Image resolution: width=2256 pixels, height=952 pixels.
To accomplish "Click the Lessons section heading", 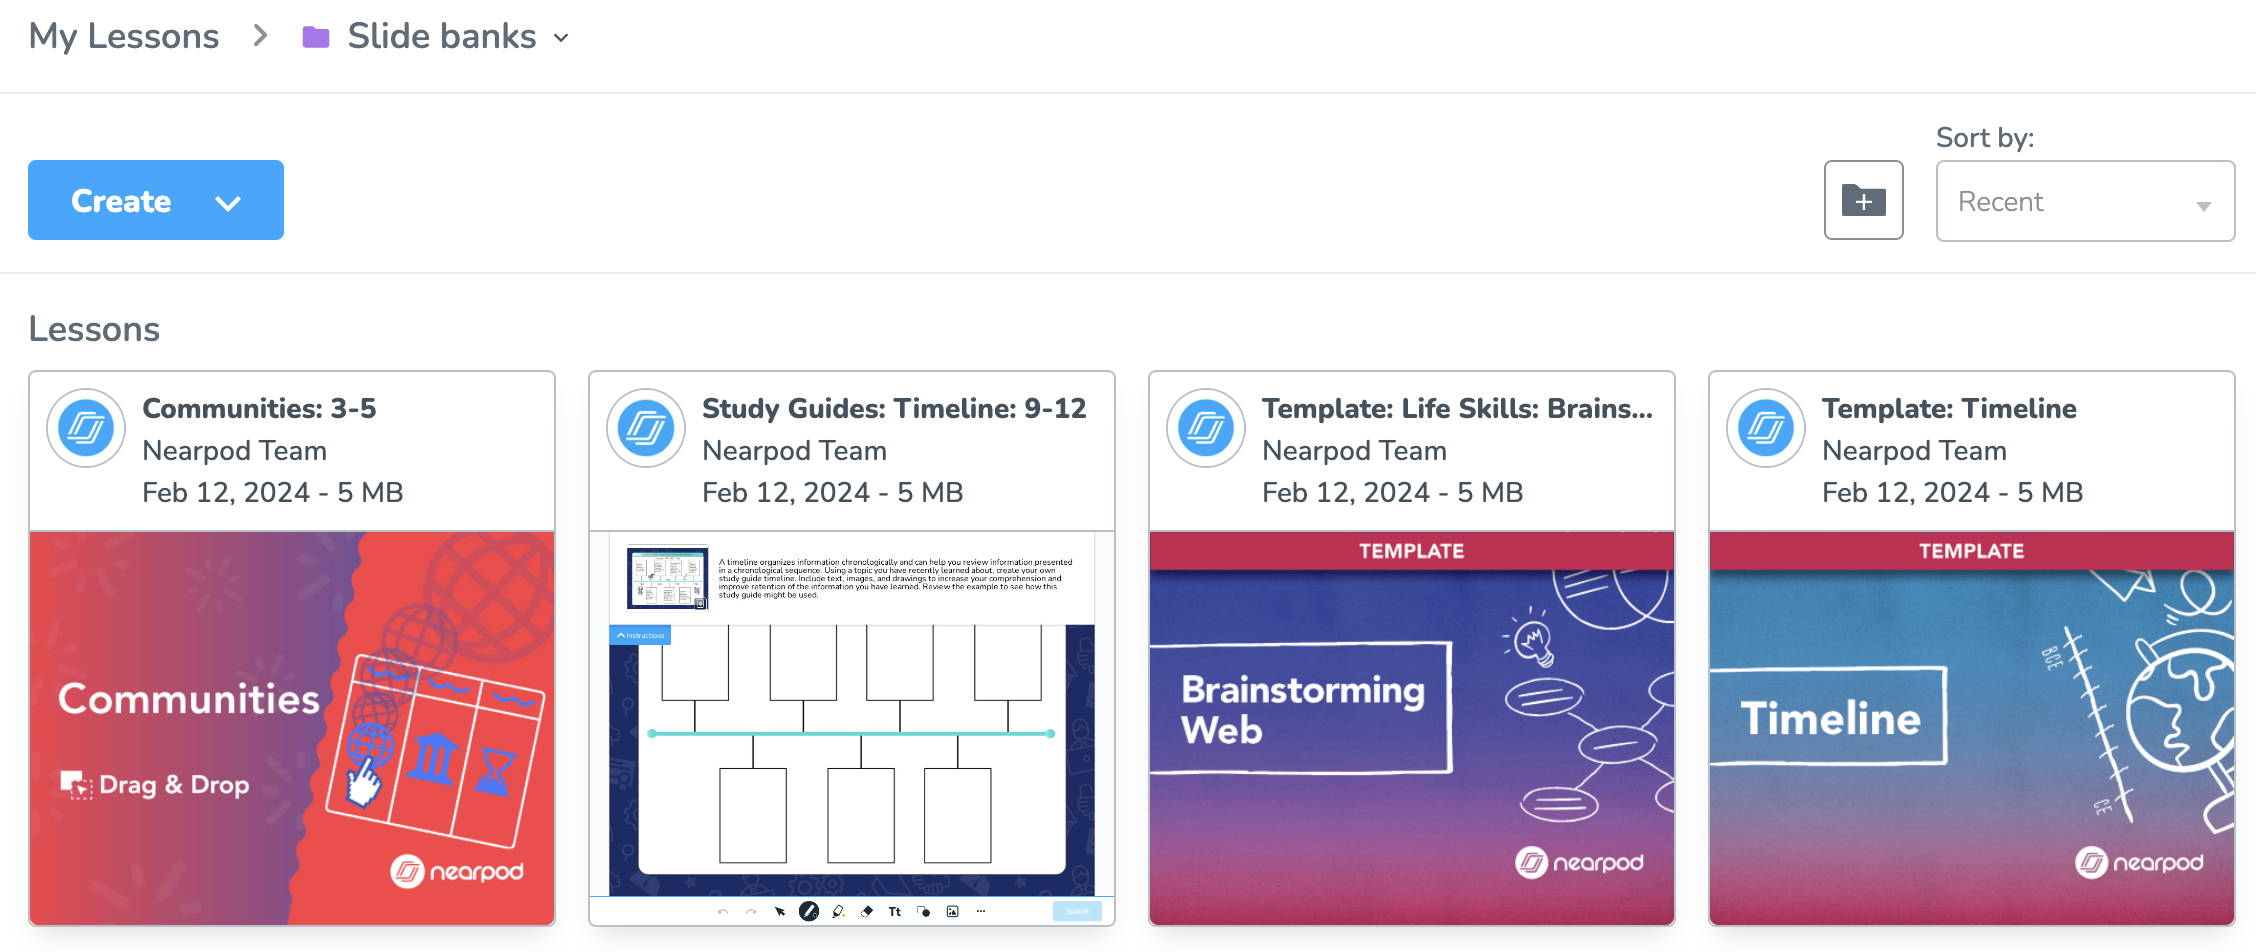I will pyautogui.click(x=94, y=329).
